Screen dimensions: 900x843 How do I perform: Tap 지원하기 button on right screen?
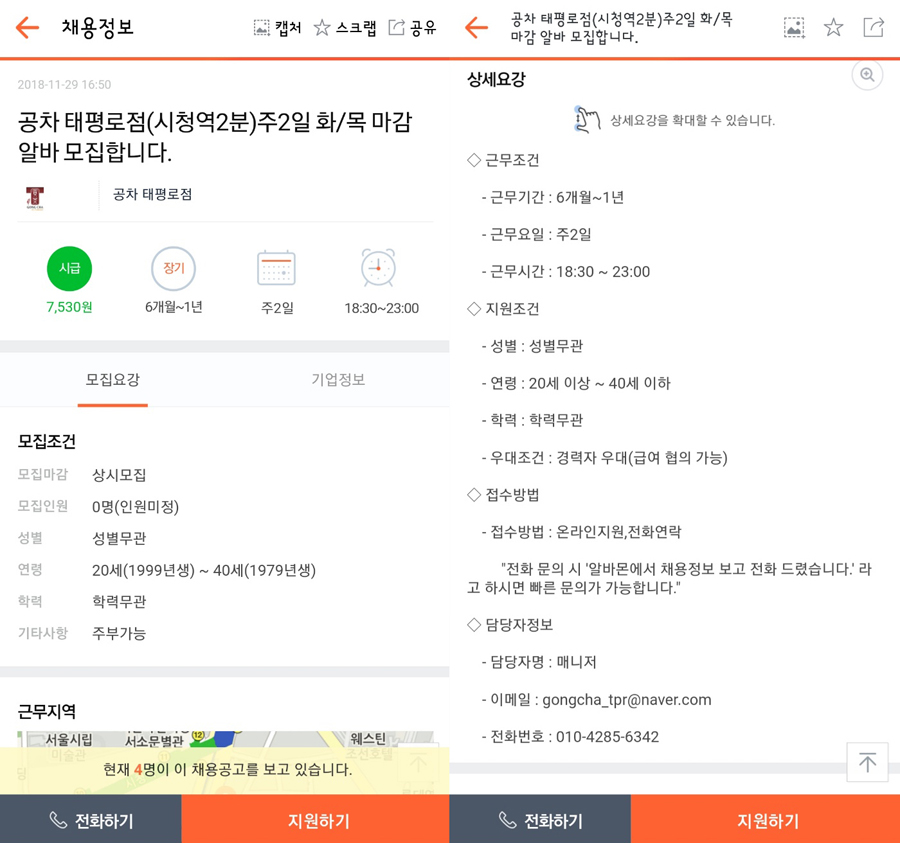pos(765,820)
